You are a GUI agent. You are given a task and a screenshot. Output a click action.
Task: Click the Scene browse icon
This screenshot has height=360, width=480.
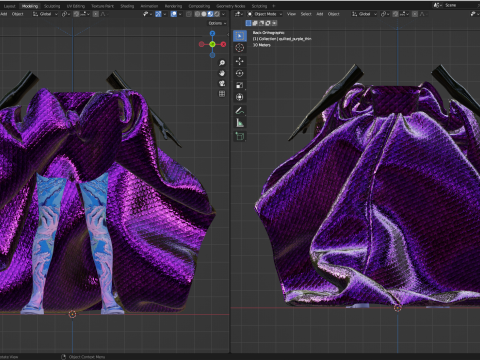[438, 5]
